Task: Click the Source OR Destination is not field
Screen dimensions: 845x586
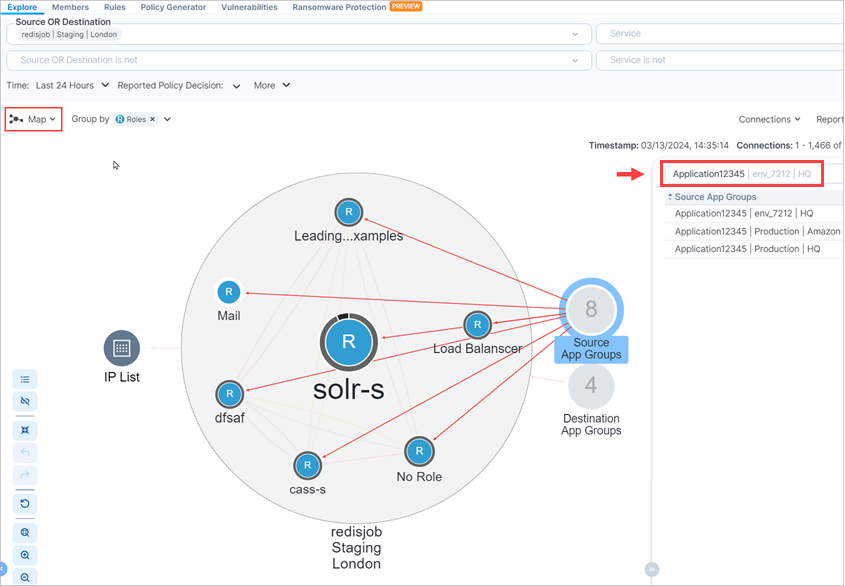Action: [x=296, y=60]
